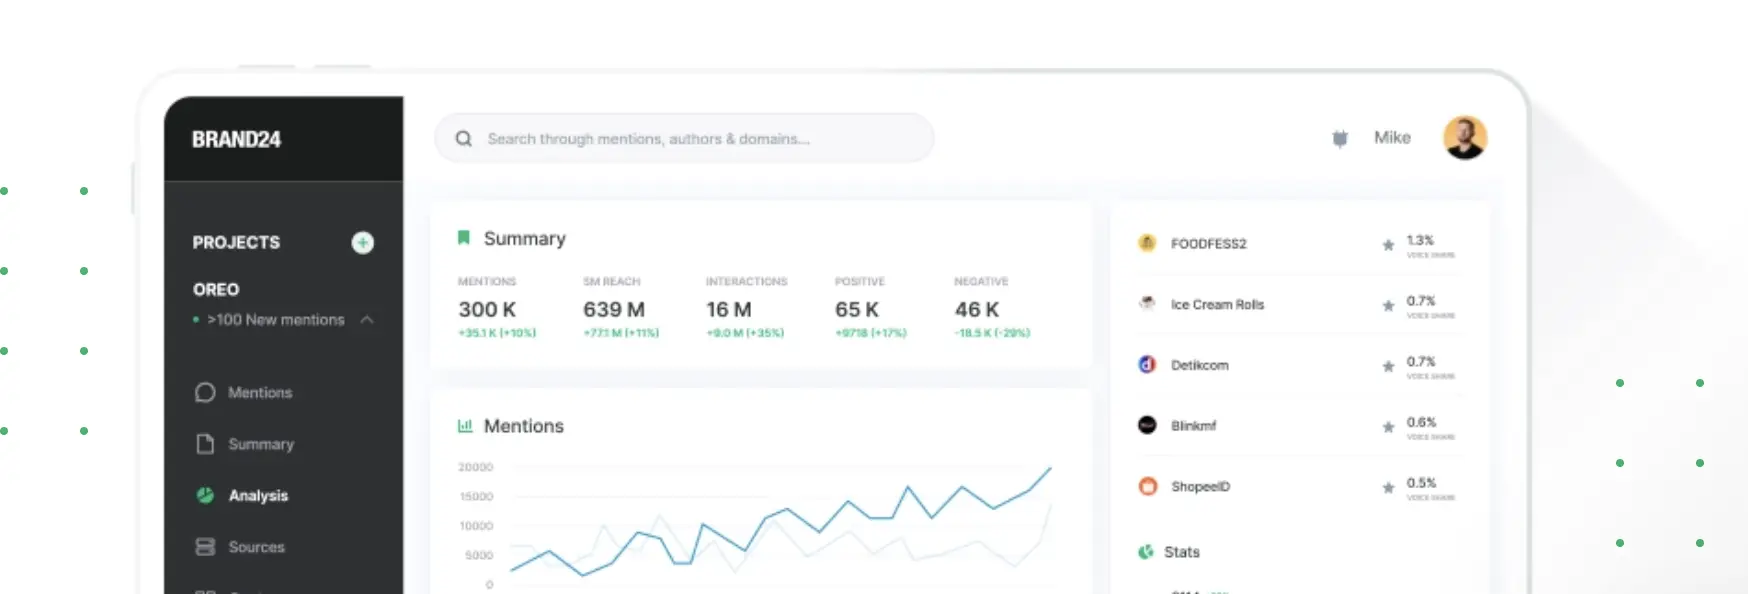Viewport: 1748px width, 594px height.
Task: Star the Ice Cream Rolls row
Action: [1388, 305]
